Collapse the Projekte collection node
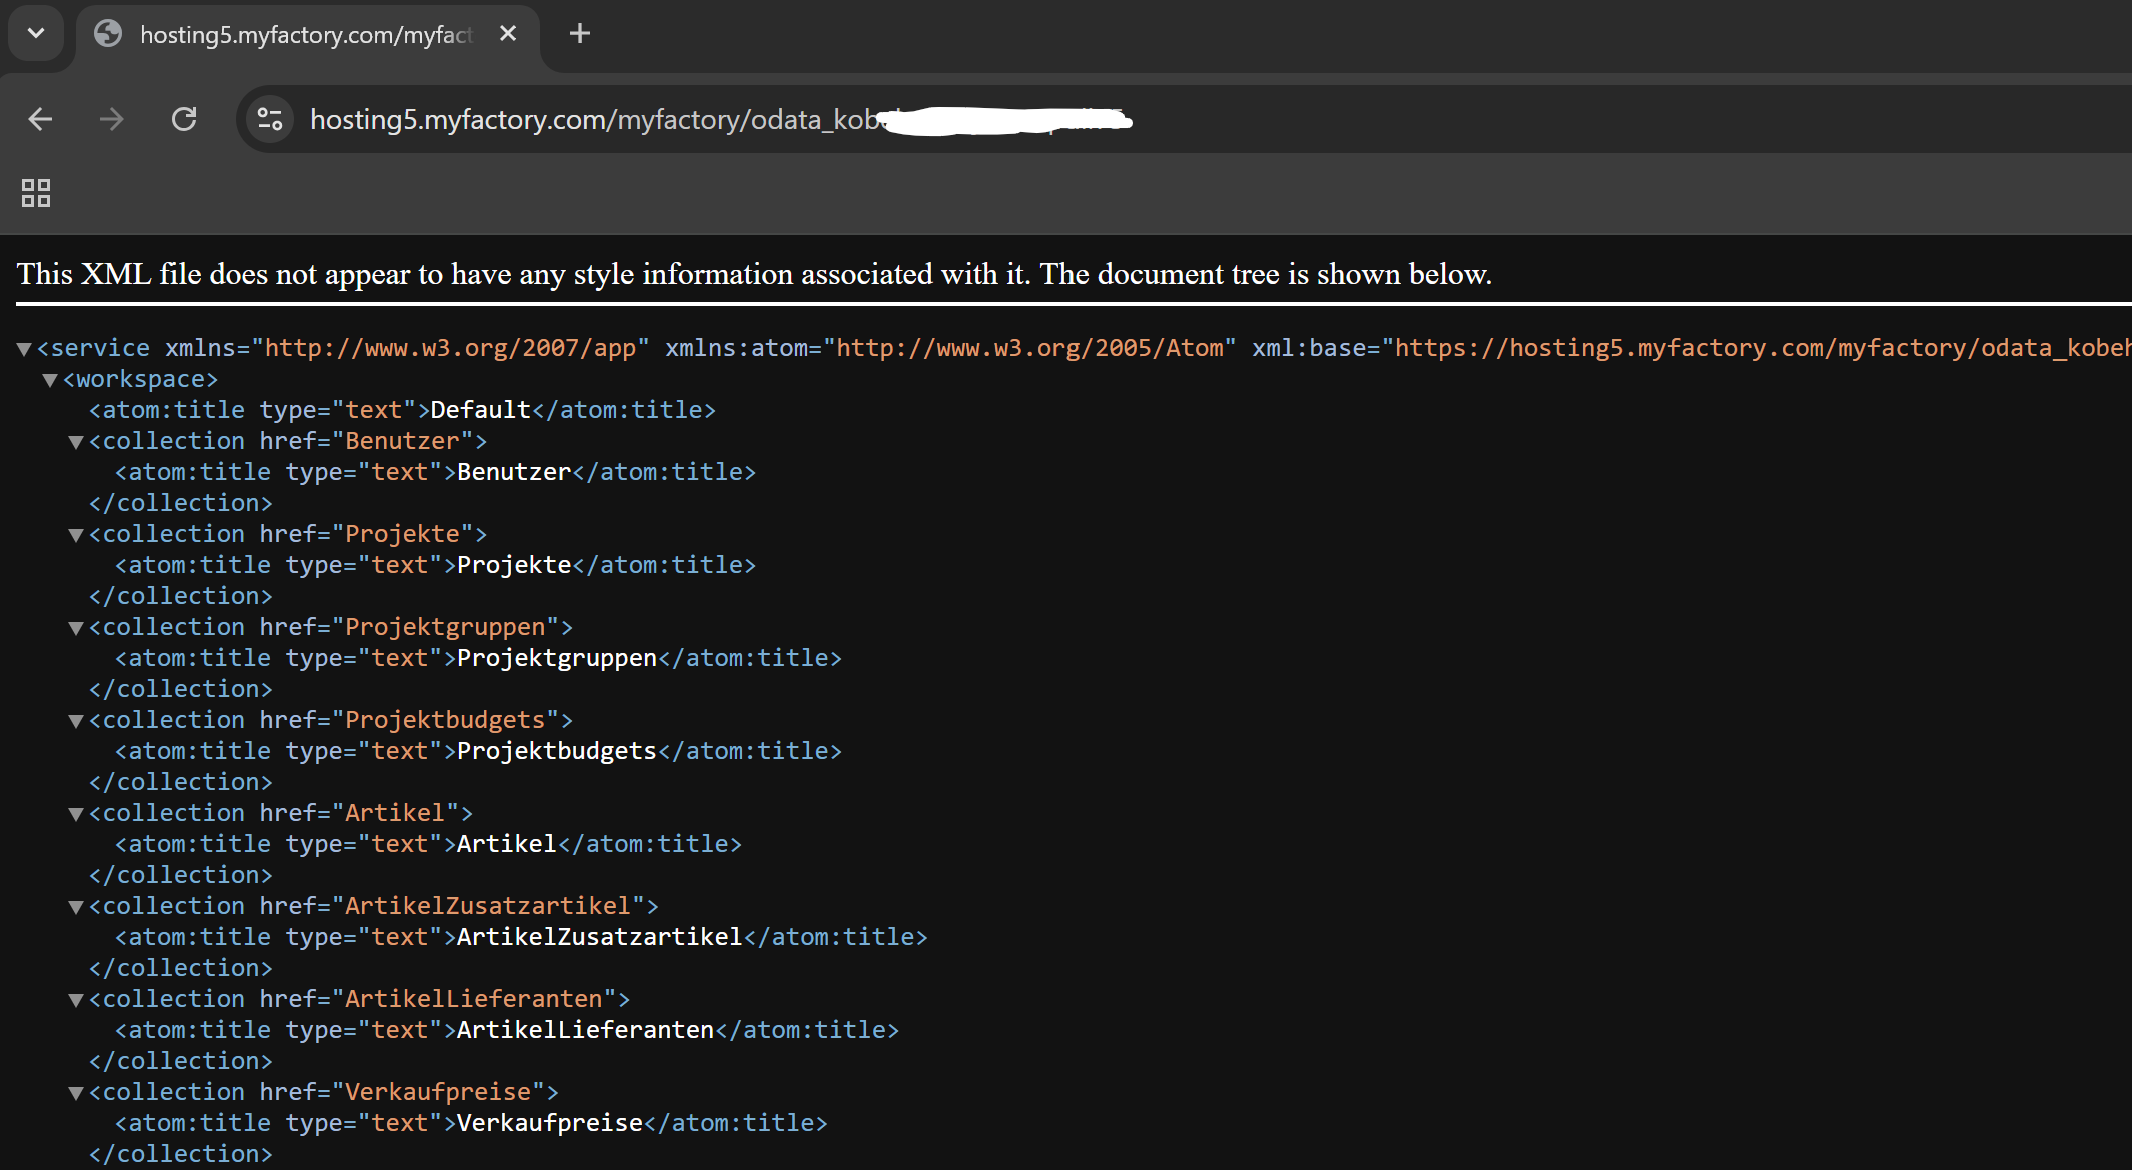Image resolution: width=2132 pixels, height=1170 pixels. [x=76, y=535]
